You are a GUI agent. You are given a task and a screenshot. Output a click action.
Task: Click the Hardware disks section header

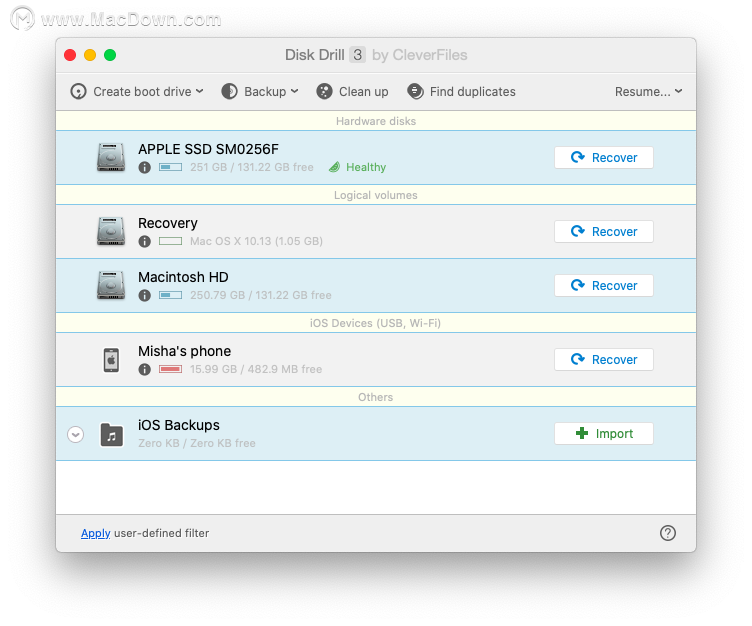click(x=376, y=121)
